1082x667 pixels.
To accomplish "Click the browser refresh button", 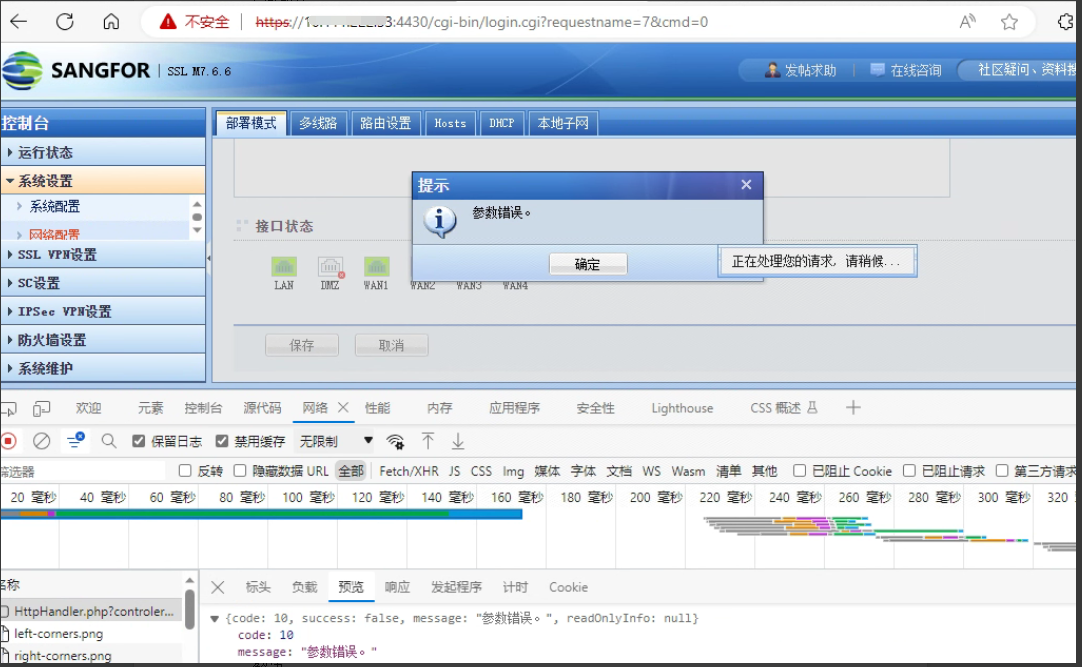I will [x=65, y=22].
